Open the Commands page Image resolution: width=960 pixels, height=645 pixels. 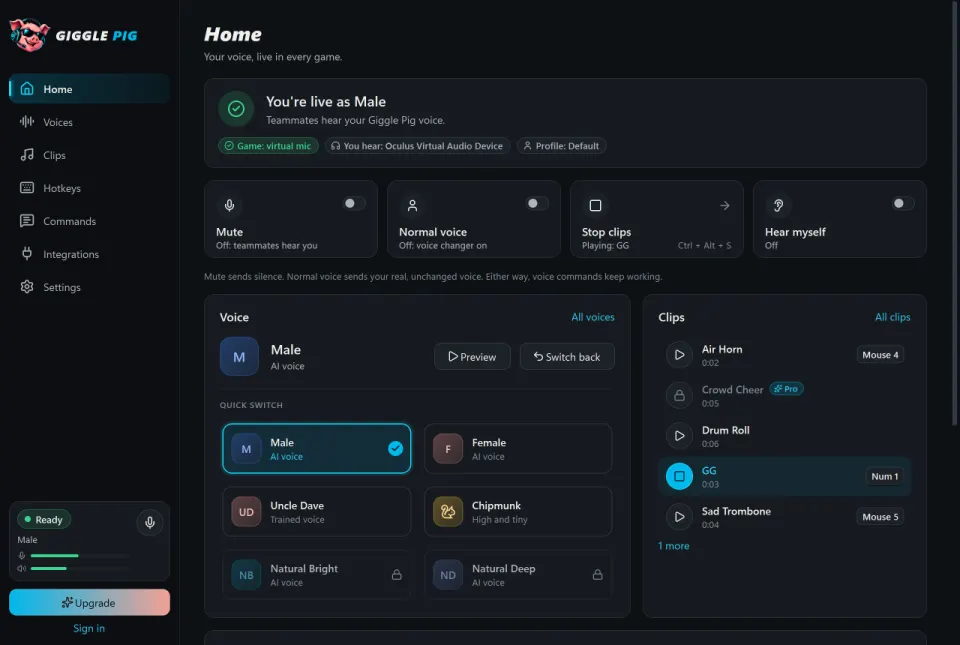pyautogui.click(x=89, y=222)
